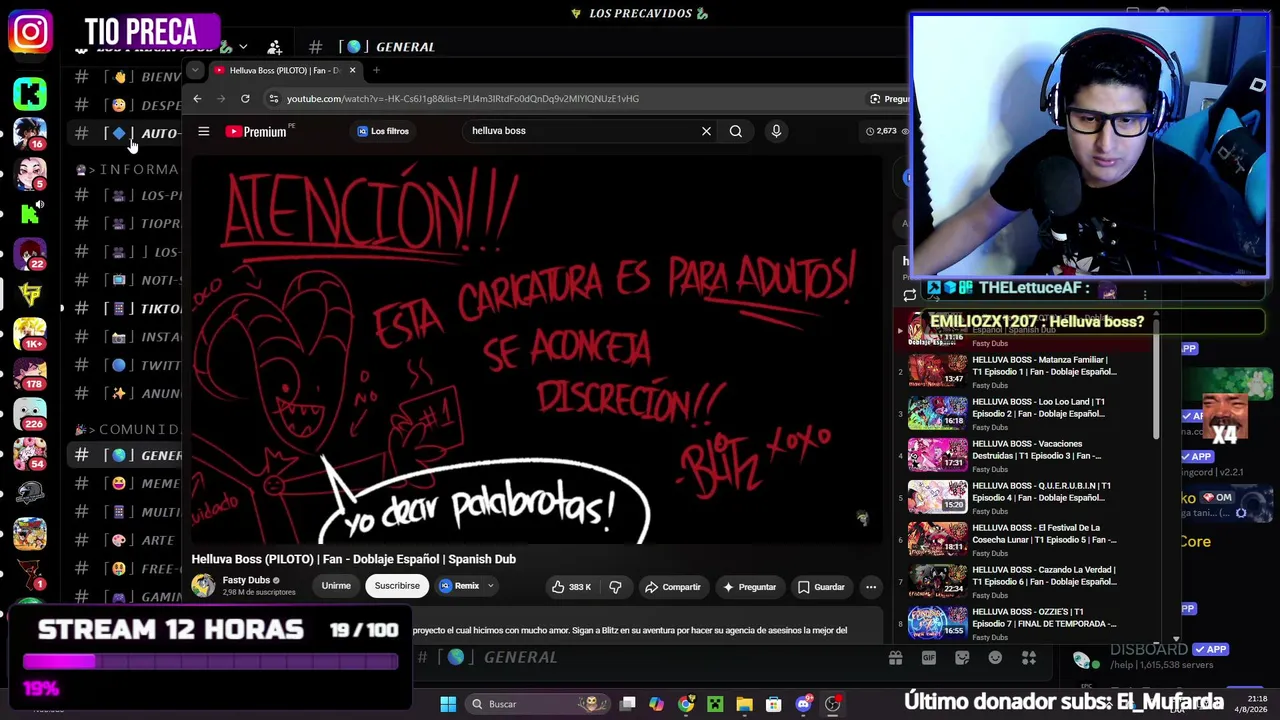Subscribe with the Suscribirse button
The image size is (1280, 720).
click(397, 586)
